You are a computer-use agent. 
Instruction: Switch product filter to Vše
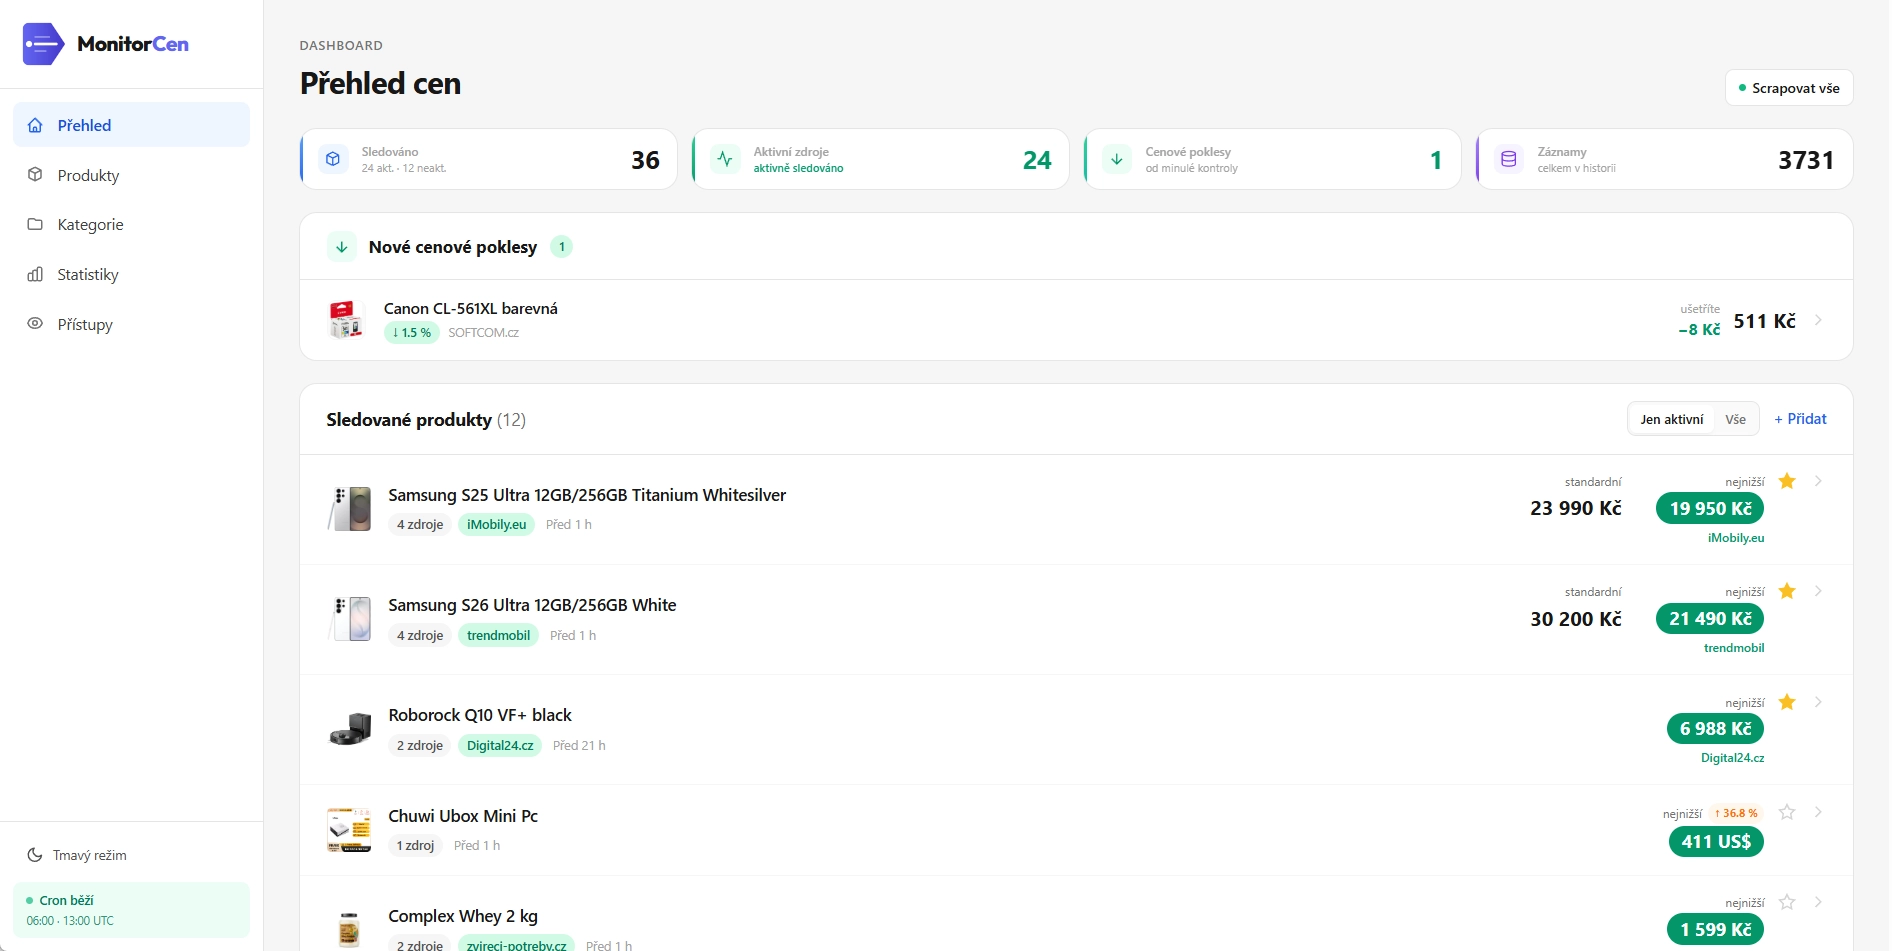[x=1736, y=419]
